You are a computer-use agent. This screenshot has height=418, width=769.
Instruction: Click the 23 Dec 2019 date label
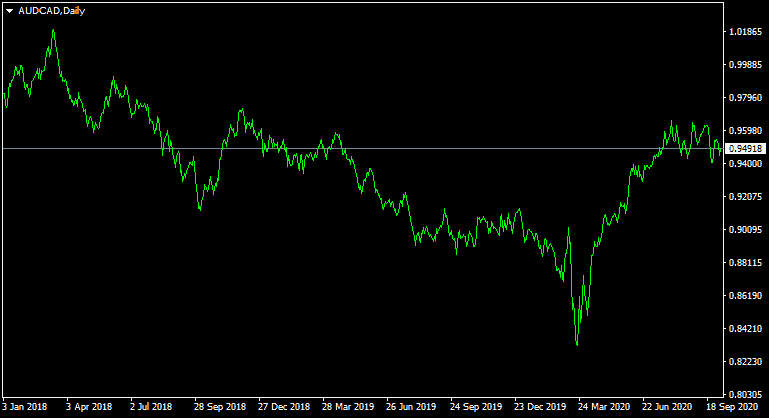coord(540,407)
